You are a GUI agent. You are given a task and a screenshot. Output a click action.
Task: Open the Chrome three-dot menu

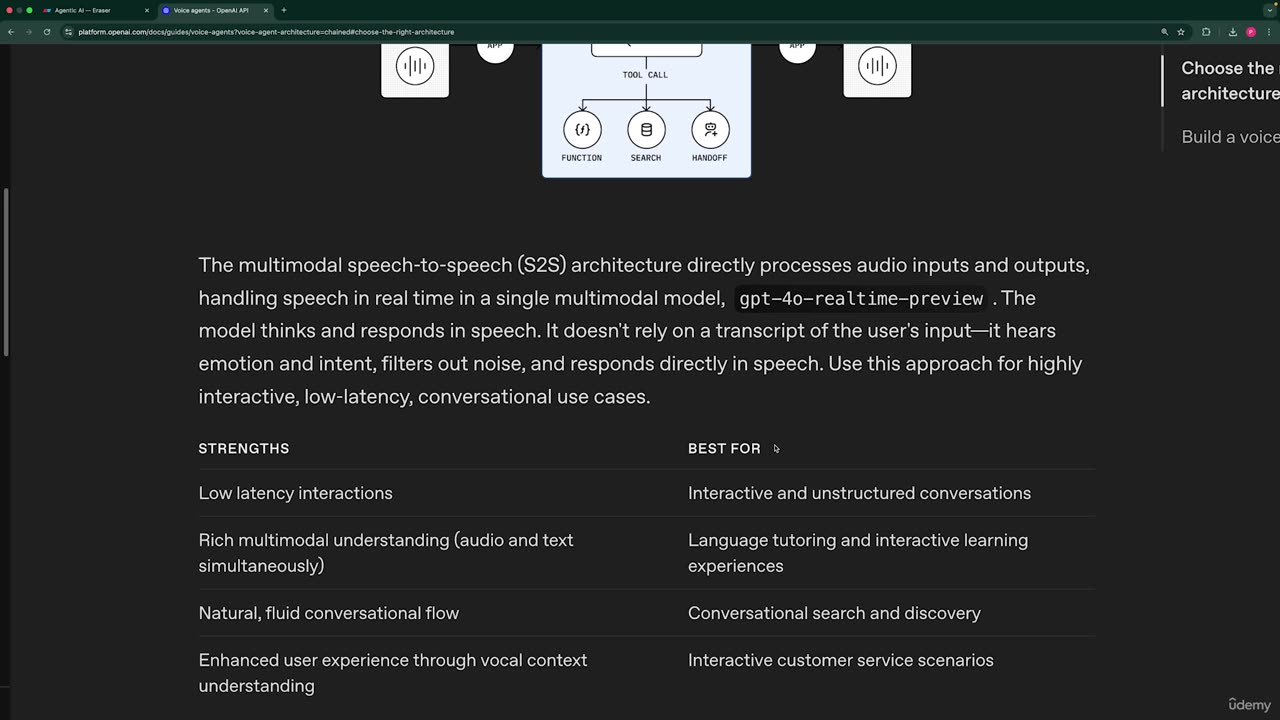(1268, 32)
